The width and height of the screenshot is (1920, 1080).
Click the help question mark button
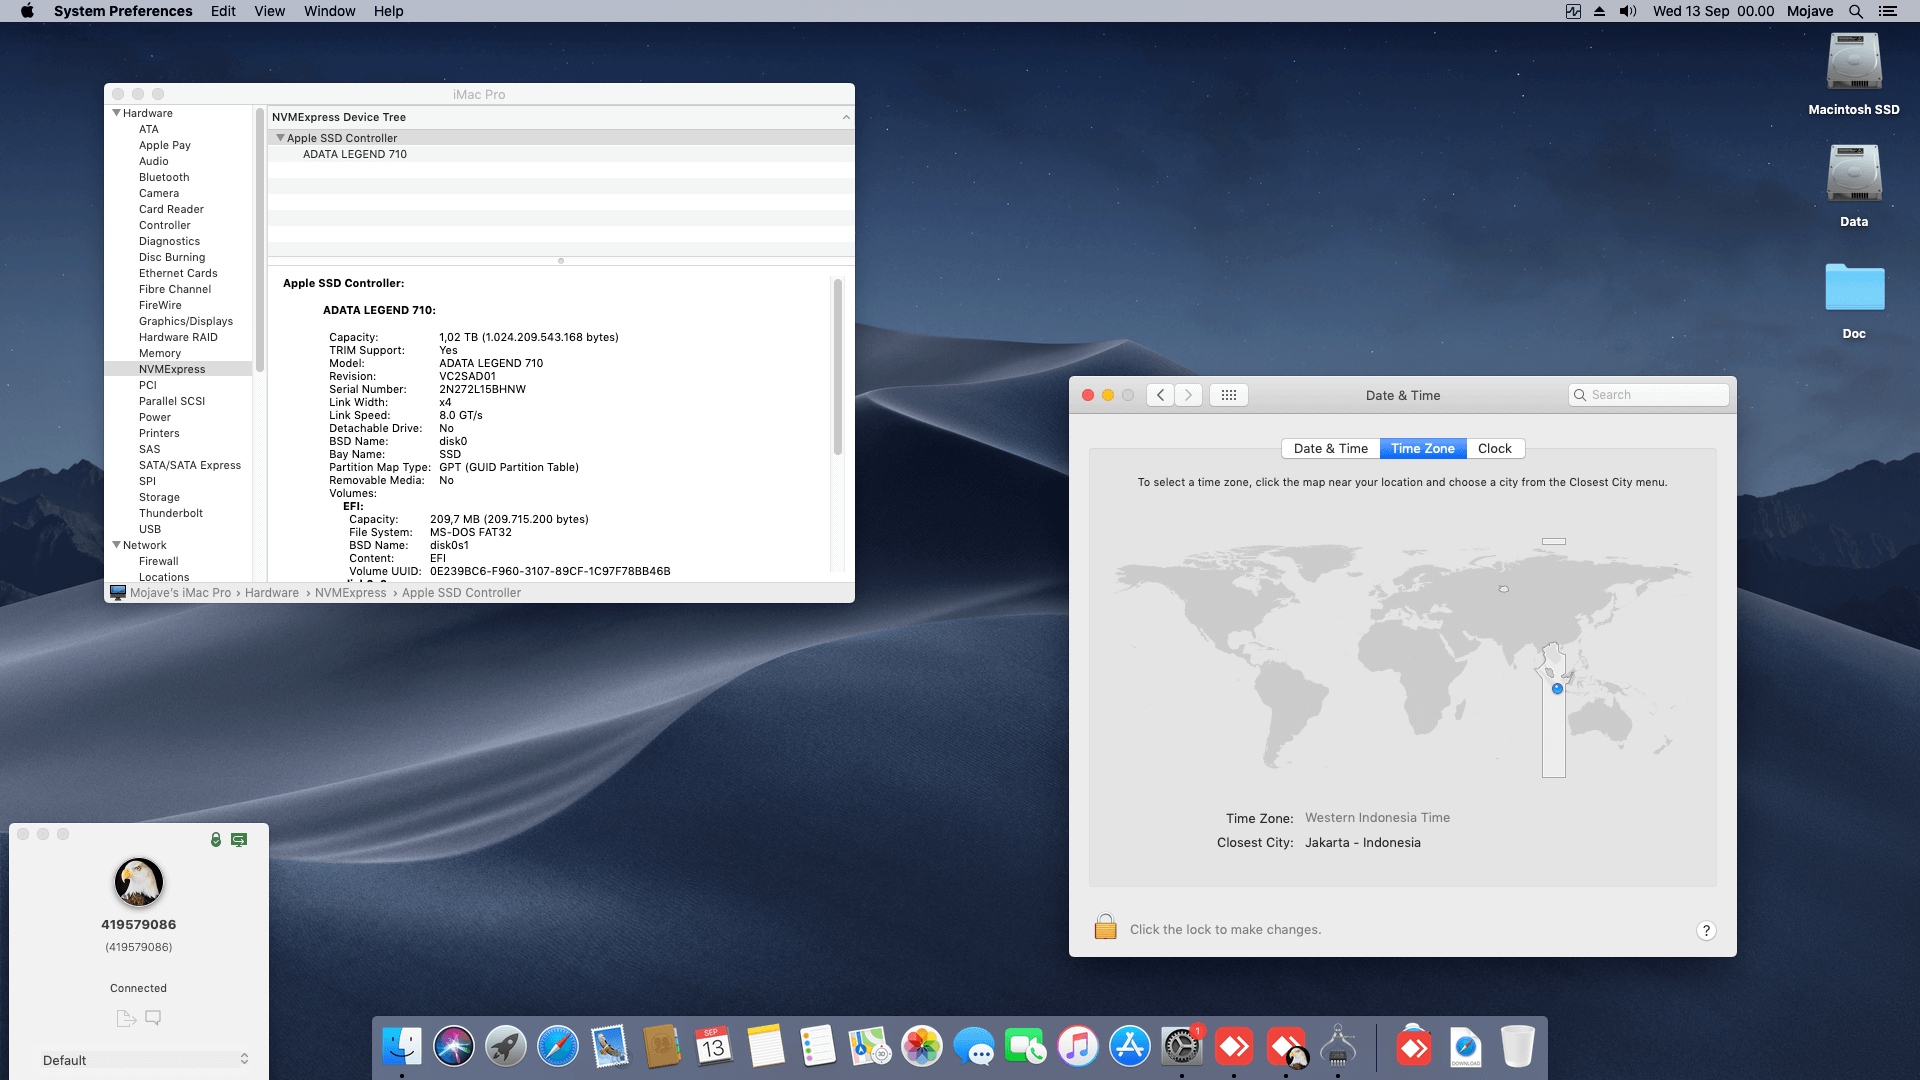coord(1706,930)
